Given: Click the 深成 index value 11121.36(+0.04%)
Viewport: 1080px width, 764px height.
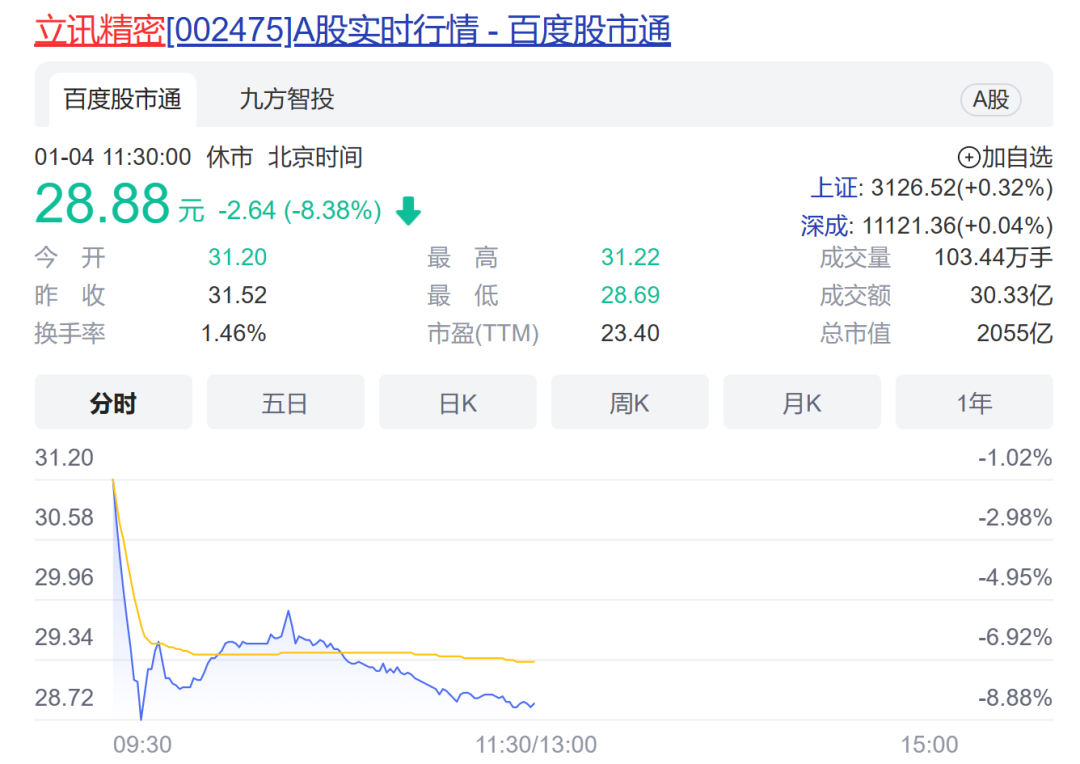Looking at the screenshot, I should point(958,225).
